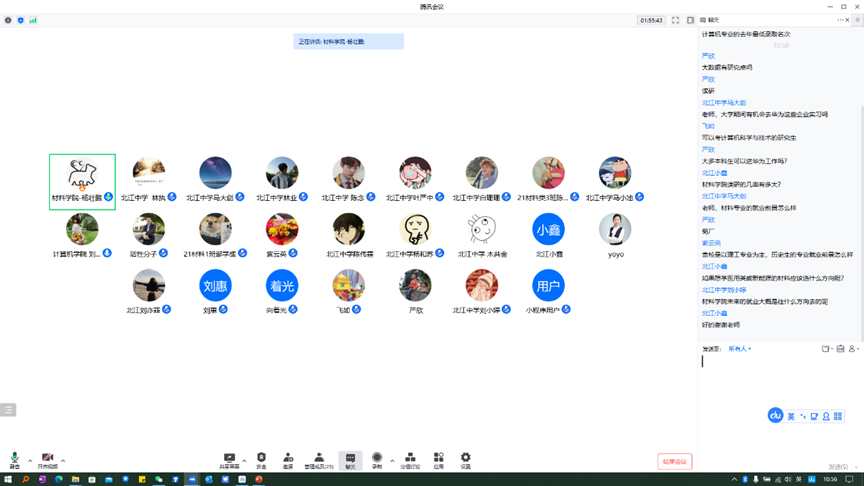Click the 邀请 invite icon

coord(288,459)
